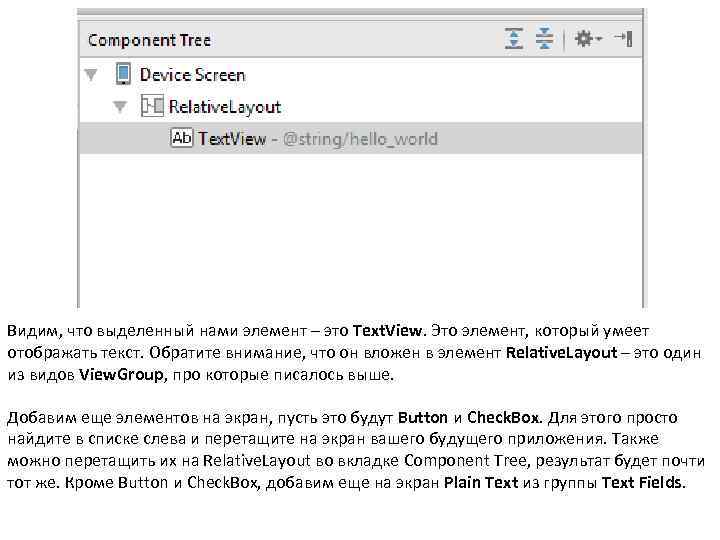Viewport: 720px width, 540px height.
Task: Click the empty area below the tree items
Action: pyautogui.click(x=360, y=230)
